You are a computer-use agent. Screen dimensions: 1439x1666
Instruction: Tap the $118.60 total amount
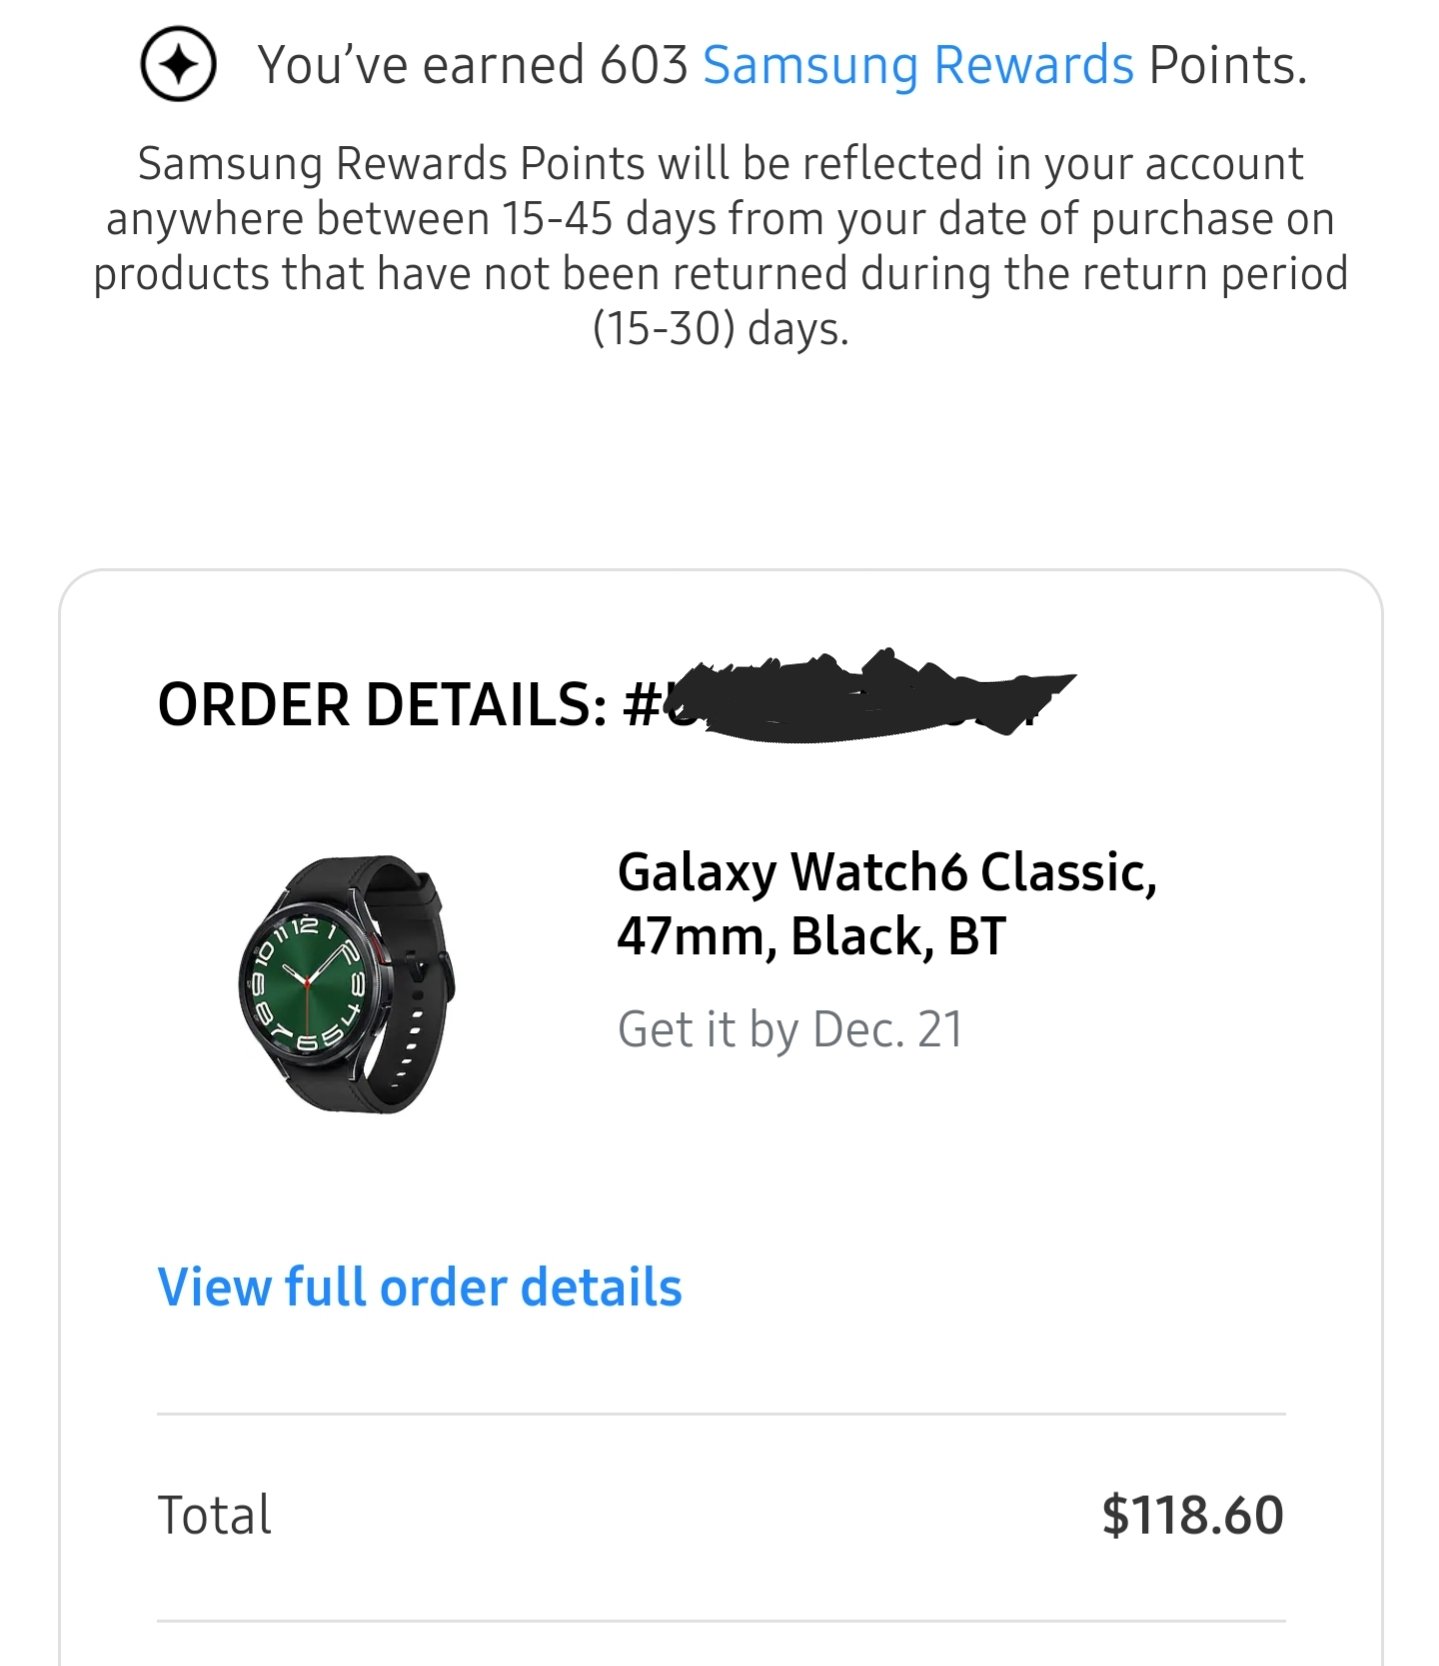[1192, 1515]
